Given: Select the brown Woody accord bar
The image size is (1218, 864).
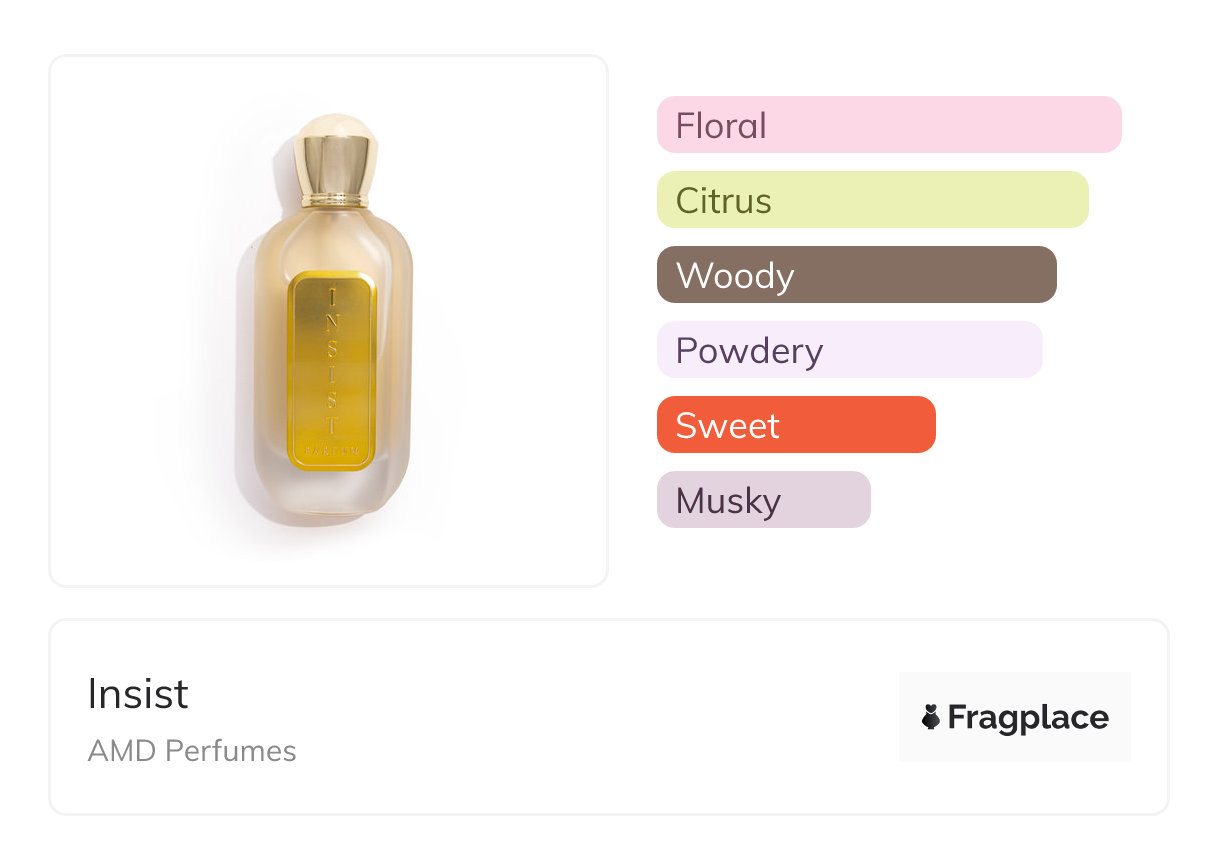Looking at the screenshot, I should tap(856, 275).
